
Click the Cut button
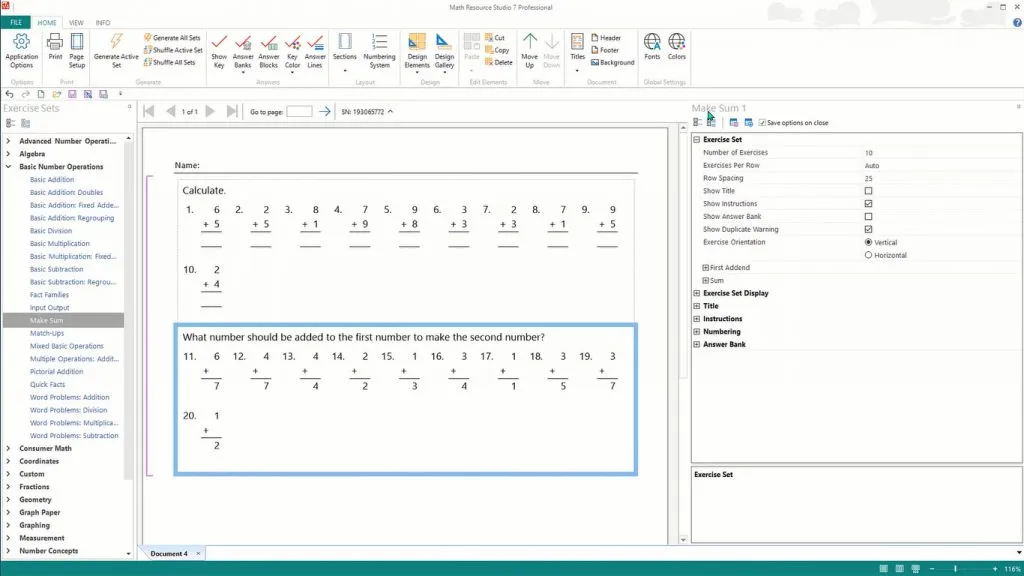click(495, 38)
